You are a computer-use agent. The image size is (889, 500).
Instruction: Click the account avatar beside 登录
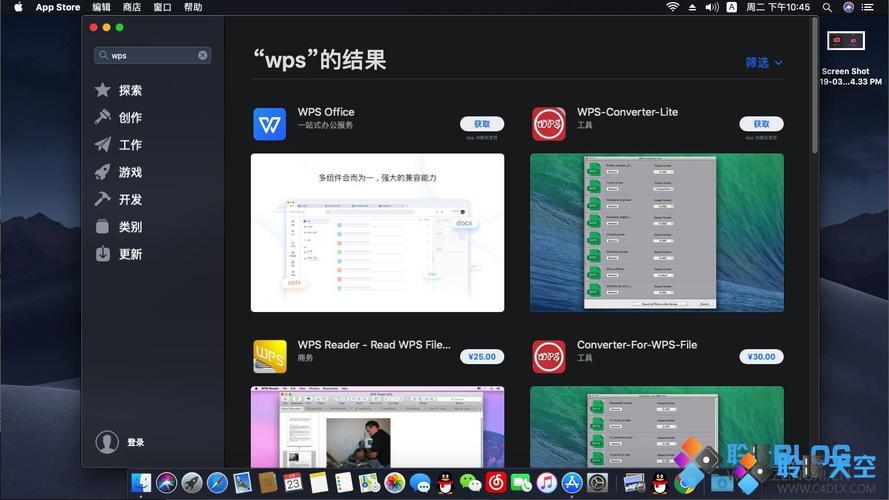107,442
